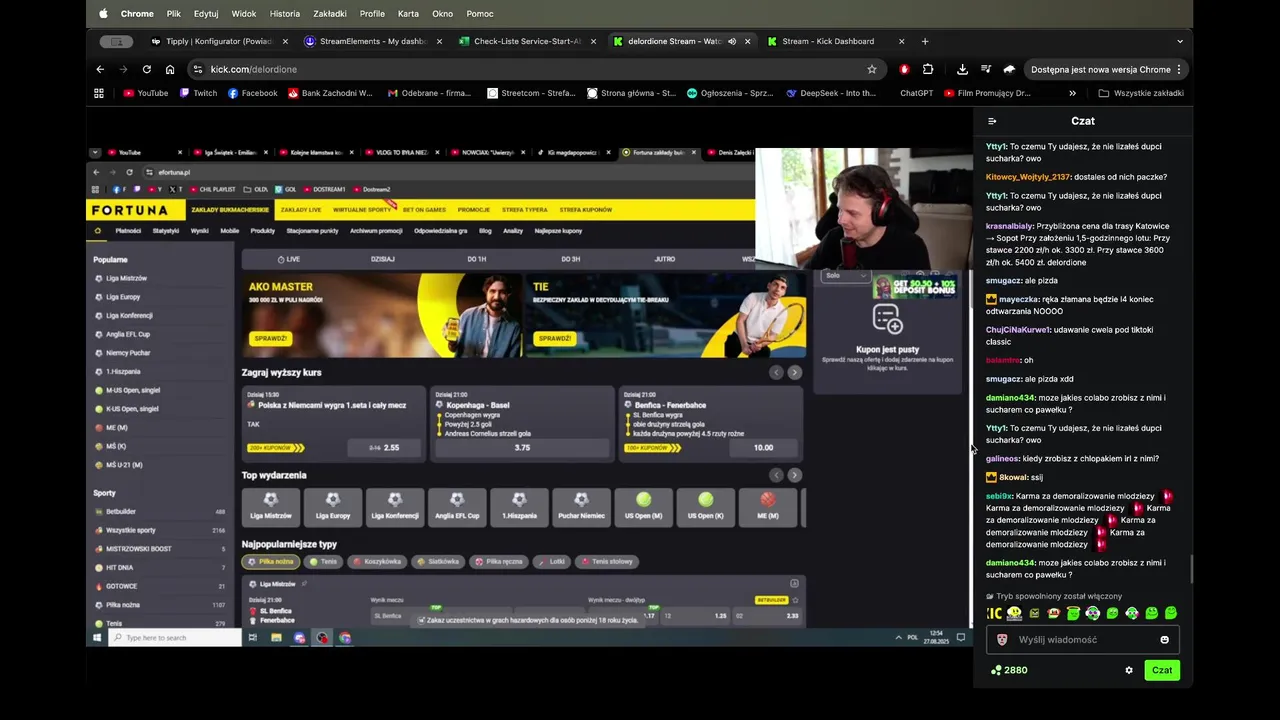Switch to Check-Liste Service-Start tab

(527, 41)
